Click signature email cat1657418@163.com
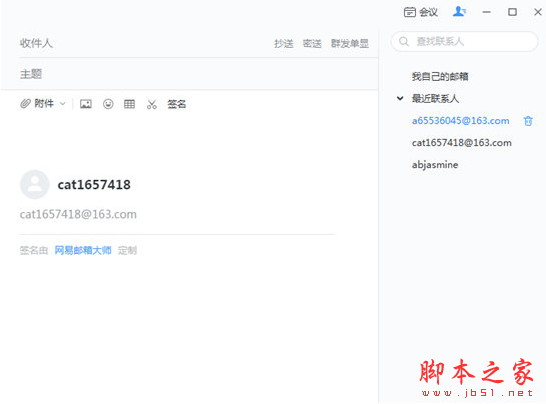Viewport: 546px width, 404px height. [78, 214]
